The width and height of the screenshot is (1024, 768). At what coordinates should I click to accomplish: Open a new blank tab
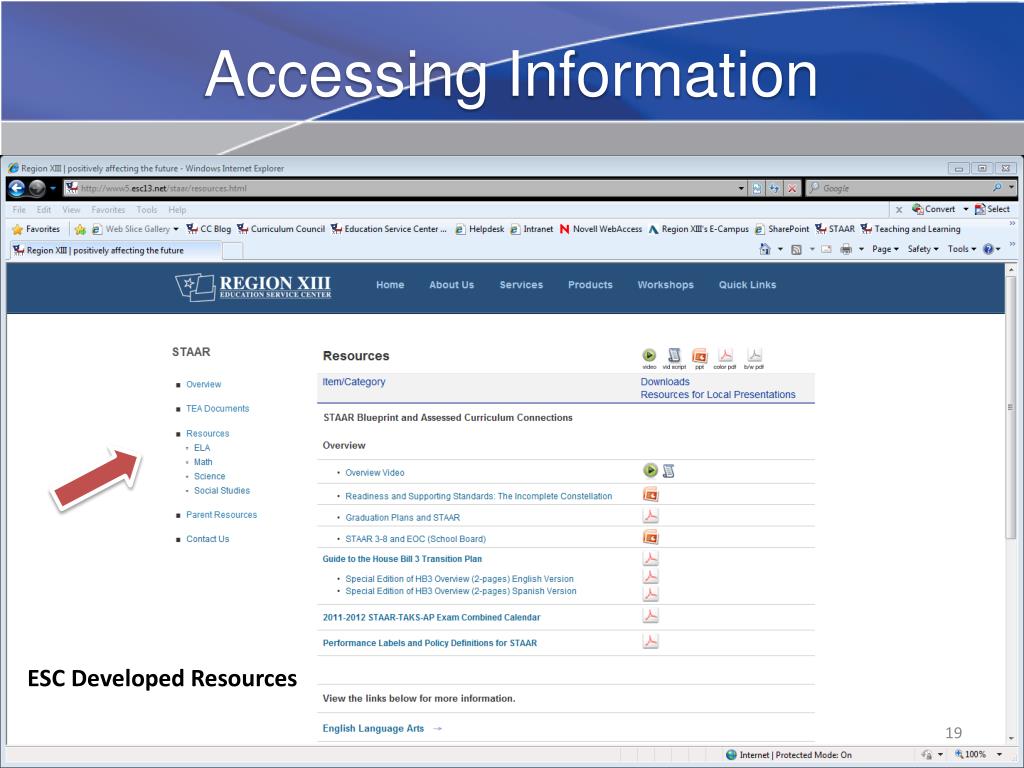point(232,251)
